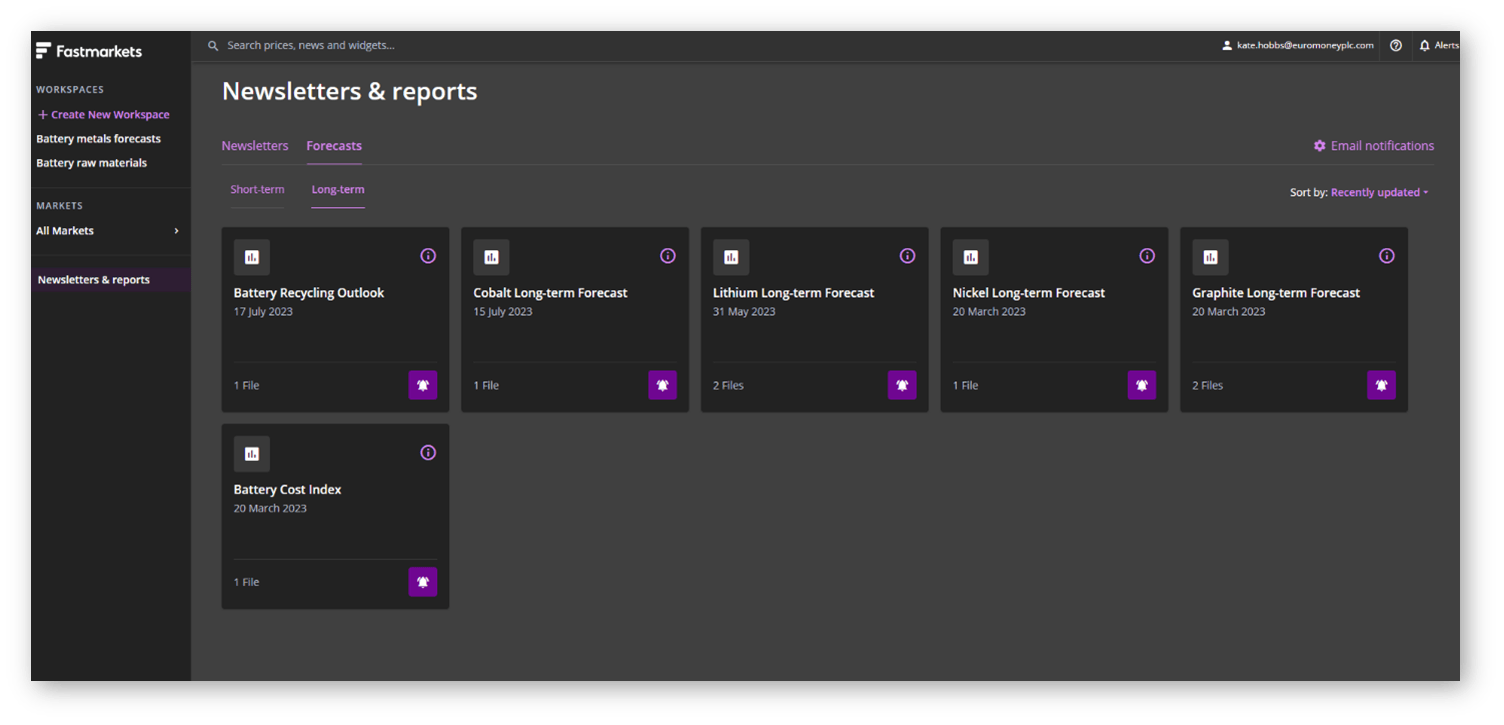1504x725 pixels.
Task: Toggle alert bell for Battery Cost Index
Action: tap(423, 582)
